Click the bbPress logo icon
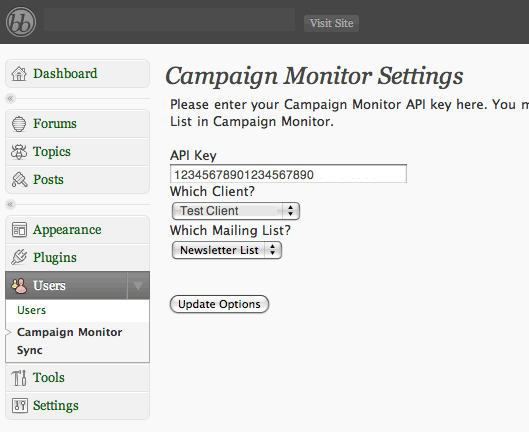The height and width of the screenshot is (432, 529). pos(21,22)
